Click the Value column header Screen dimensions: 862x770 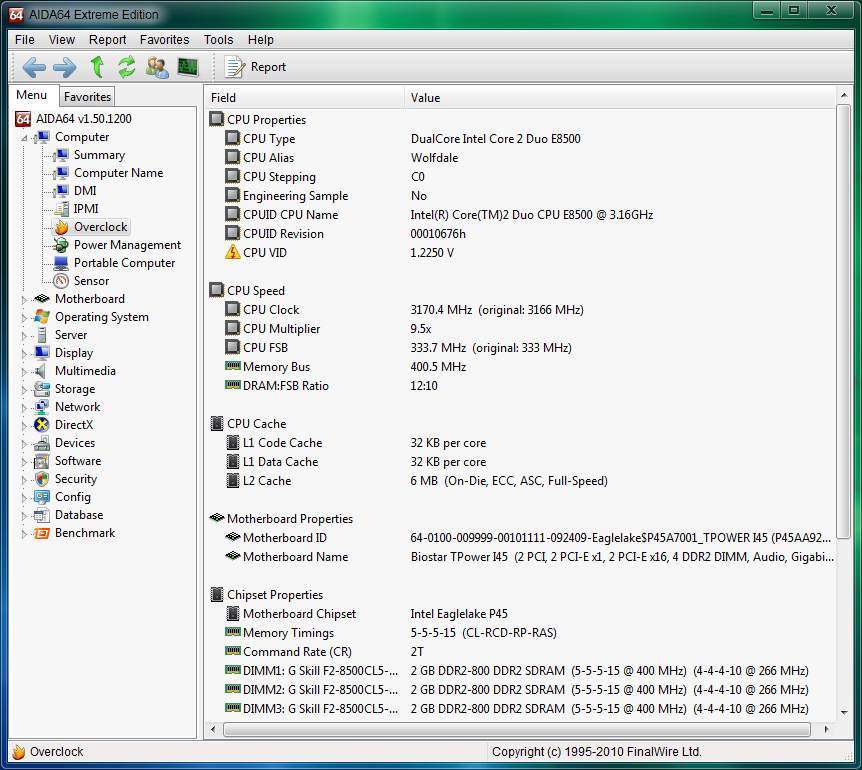tap(620, 97)
